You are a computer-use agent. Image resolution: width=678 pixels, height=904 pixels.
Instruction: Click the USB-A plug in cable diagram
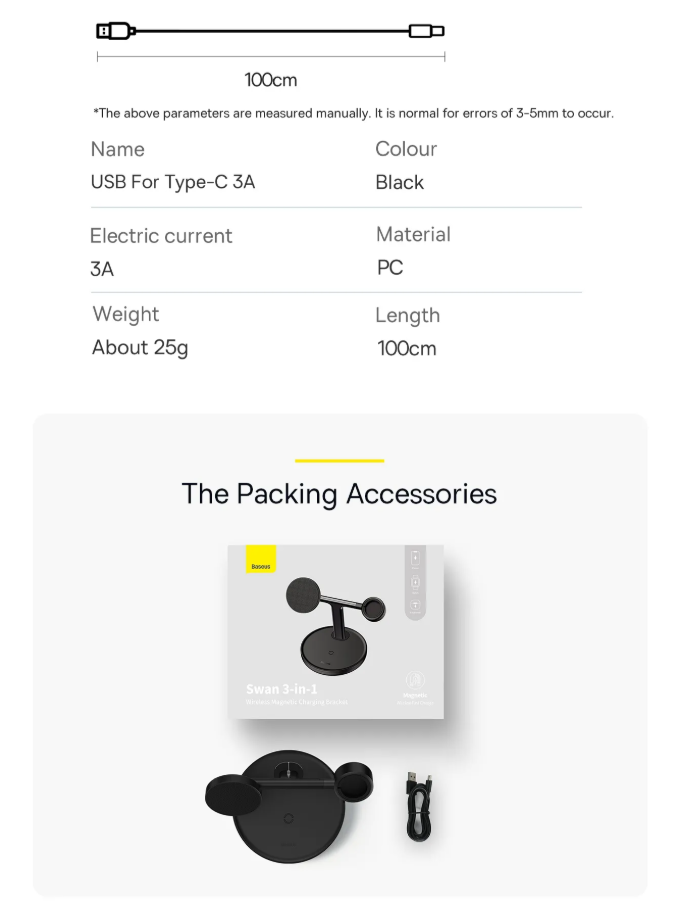pos(114,31)
